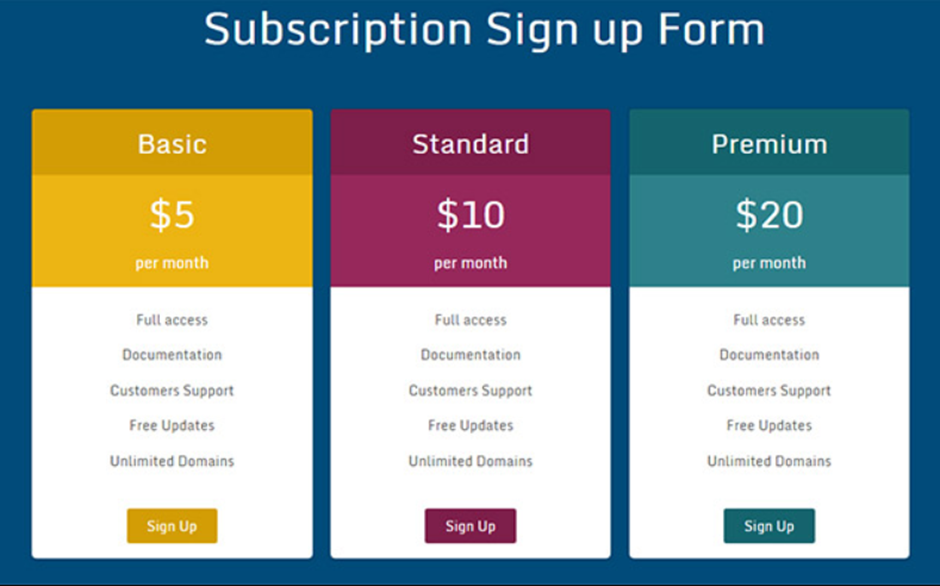Select the Standard plan header

click(x=470, y=143)
